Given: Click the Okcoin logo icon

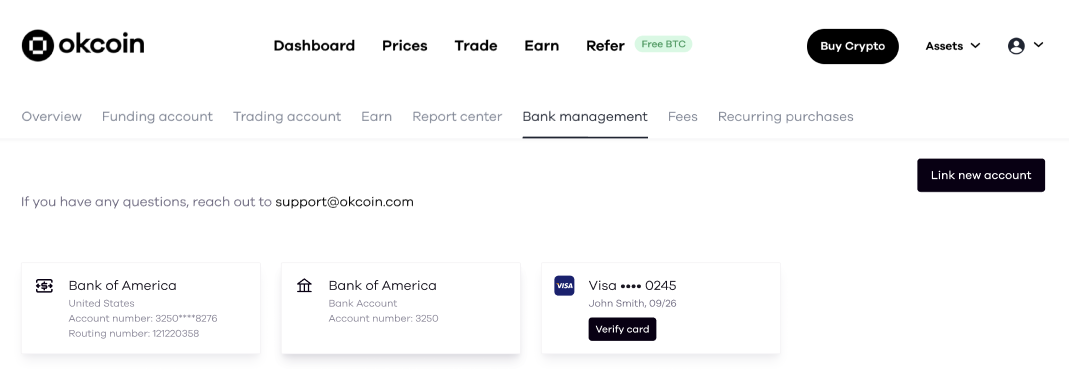Looking at the screenshot, I should point(37,46).
